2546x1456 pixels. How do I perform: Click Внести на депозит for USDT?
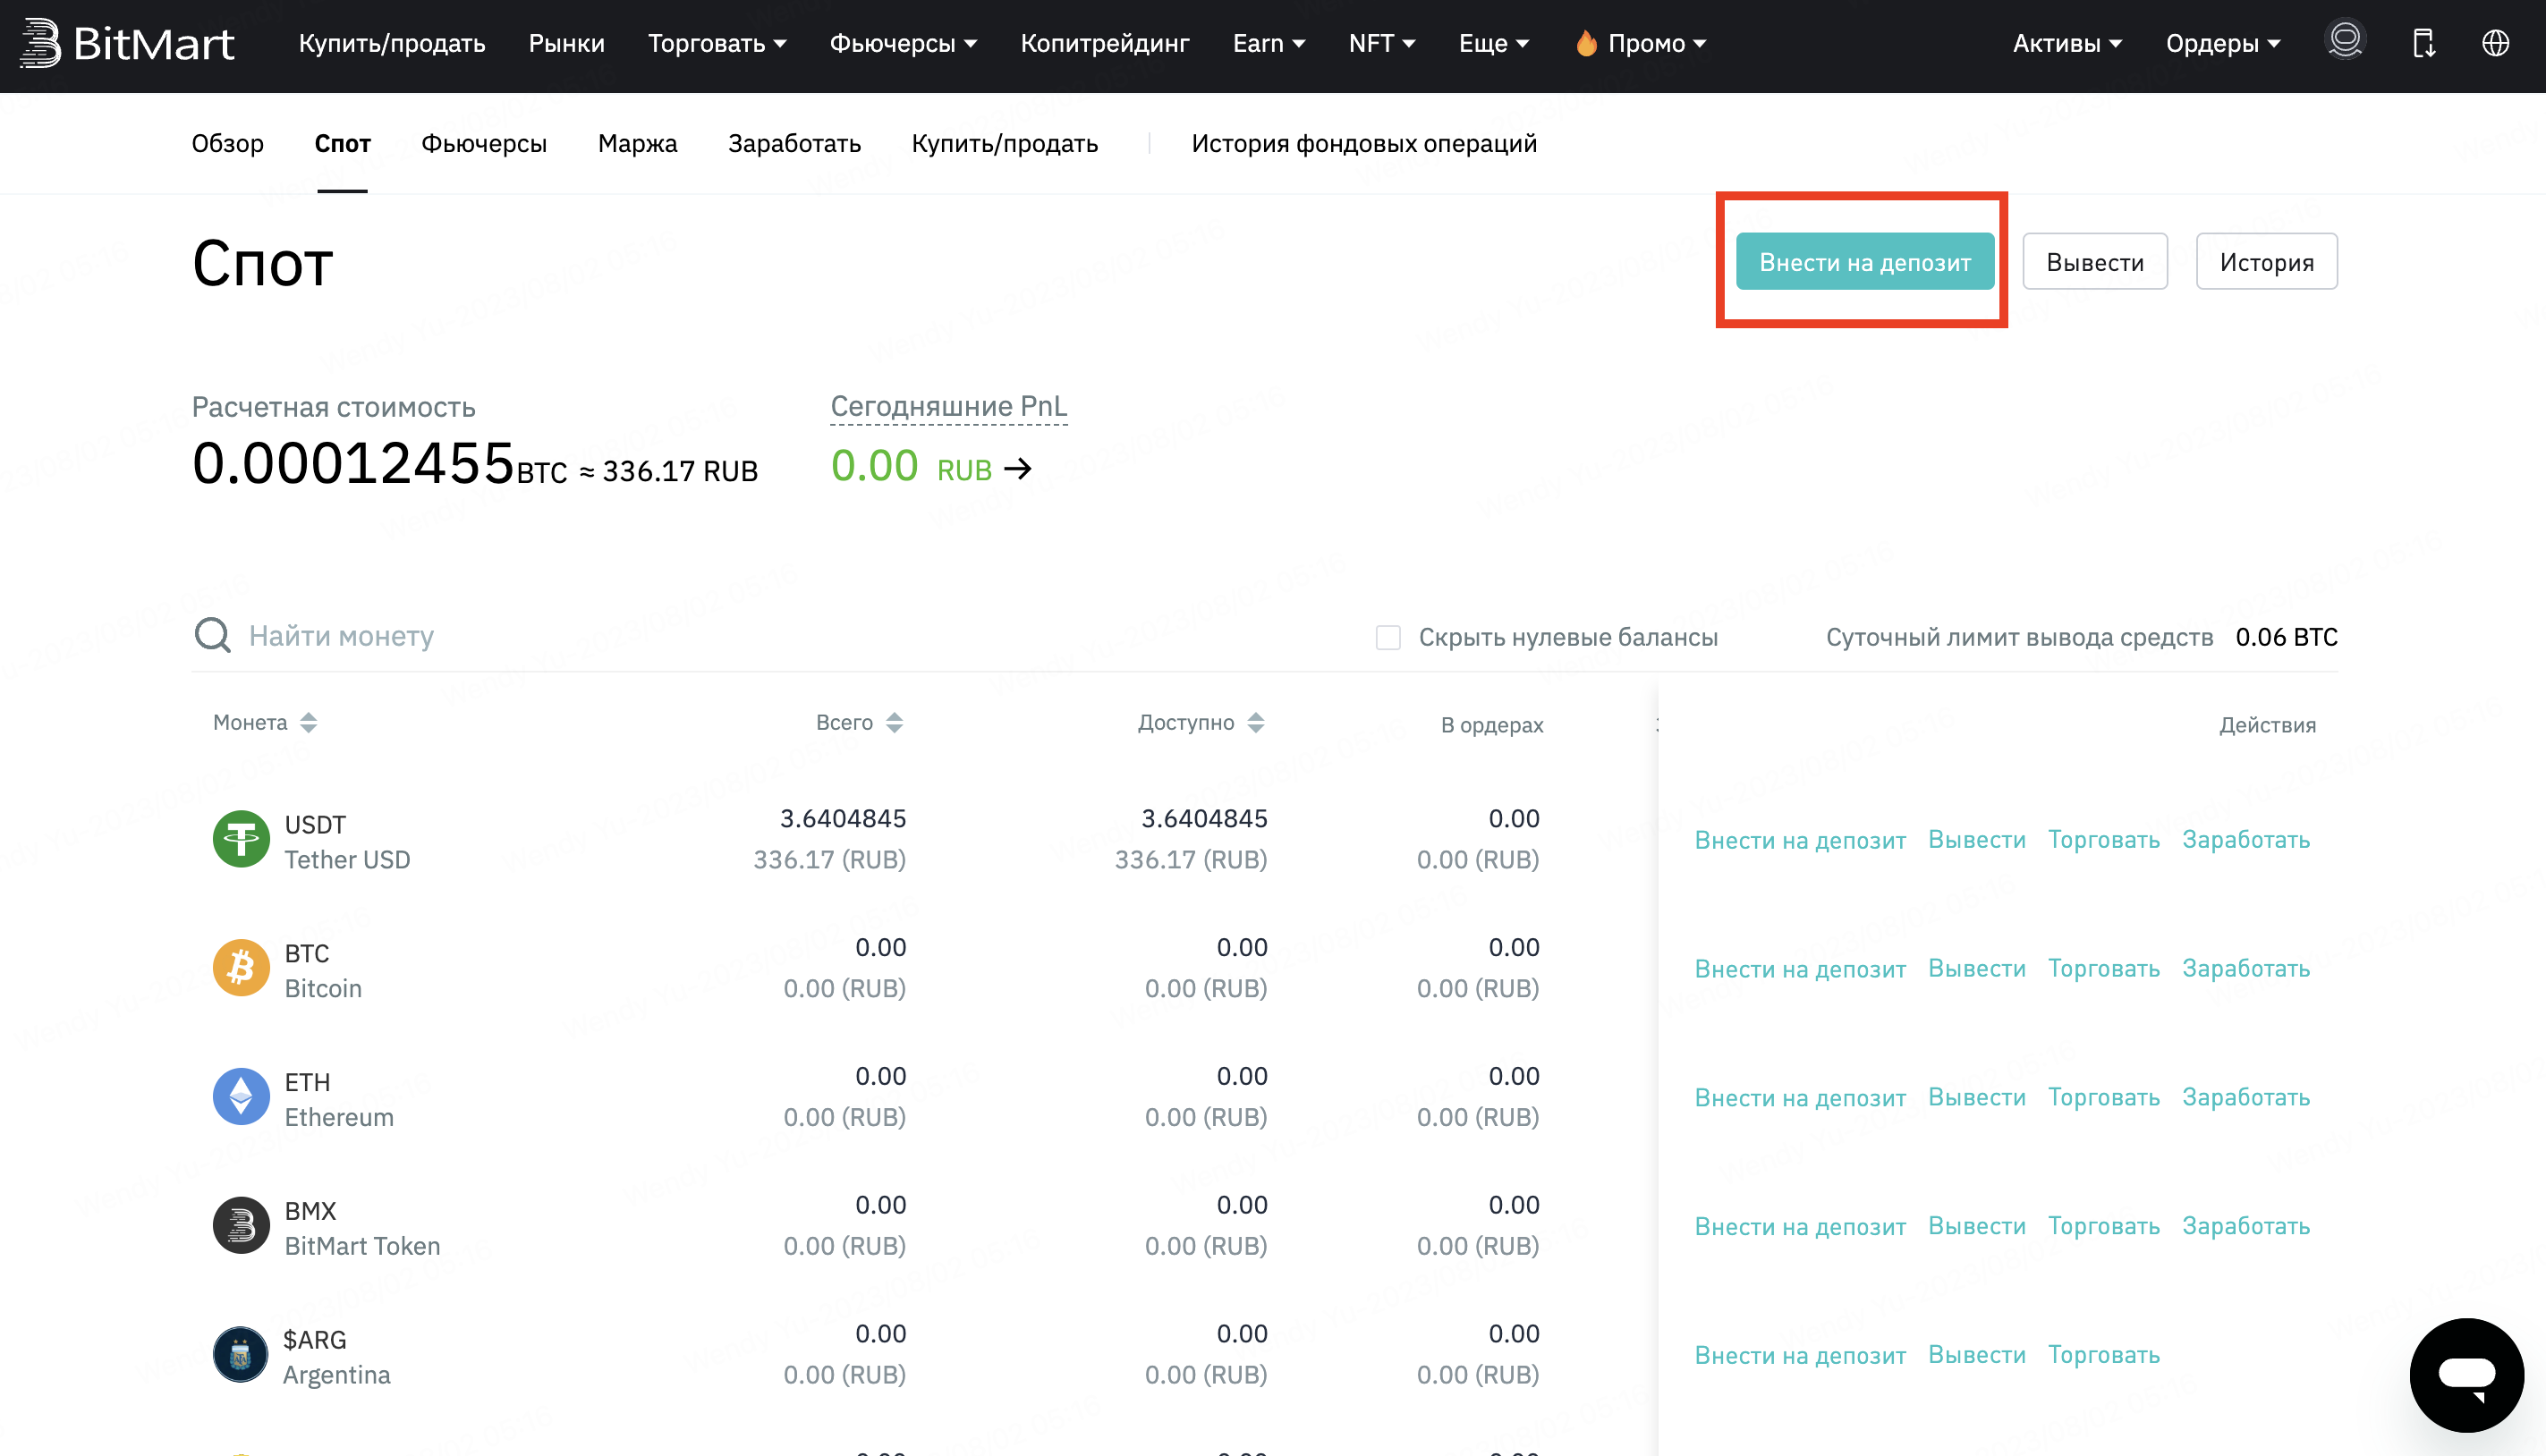pos(1800,840)
